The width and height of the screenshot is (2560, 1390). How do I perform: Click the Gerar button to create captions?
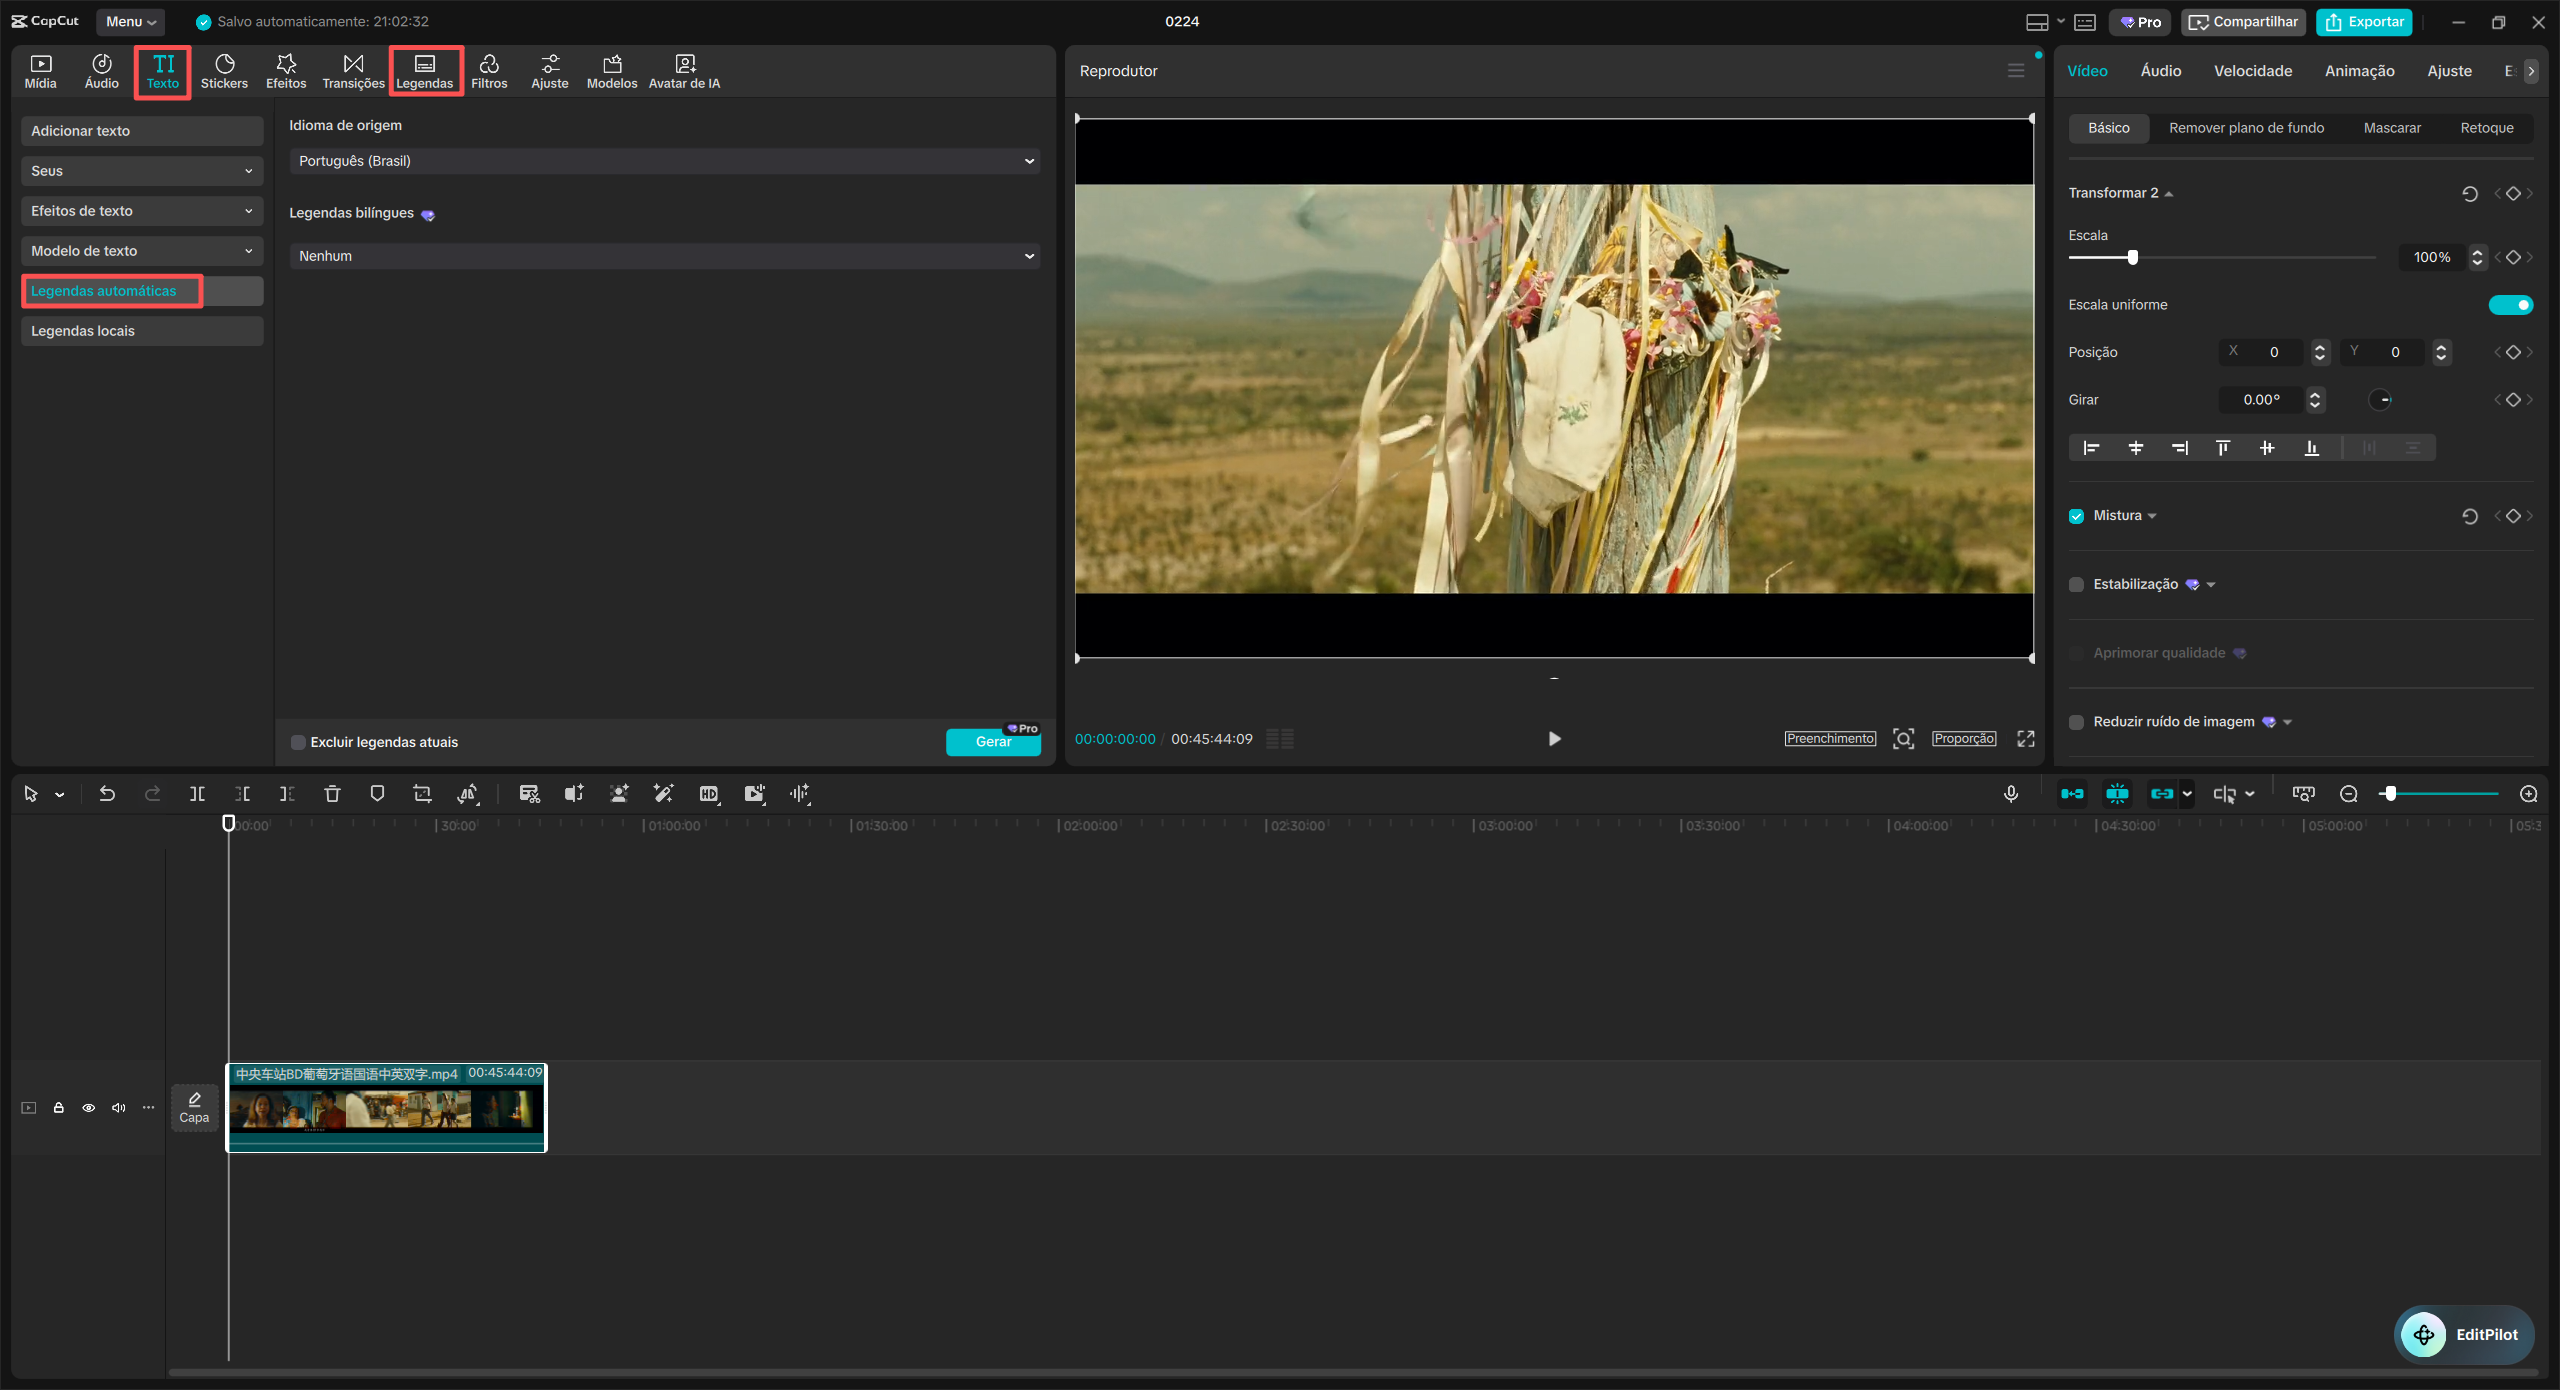pyautogui.click(x=993, y=741)
